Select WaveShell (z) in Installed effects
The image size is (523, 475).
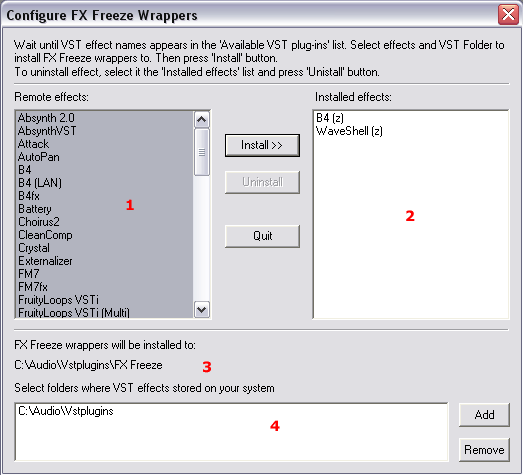pos(349,131)
